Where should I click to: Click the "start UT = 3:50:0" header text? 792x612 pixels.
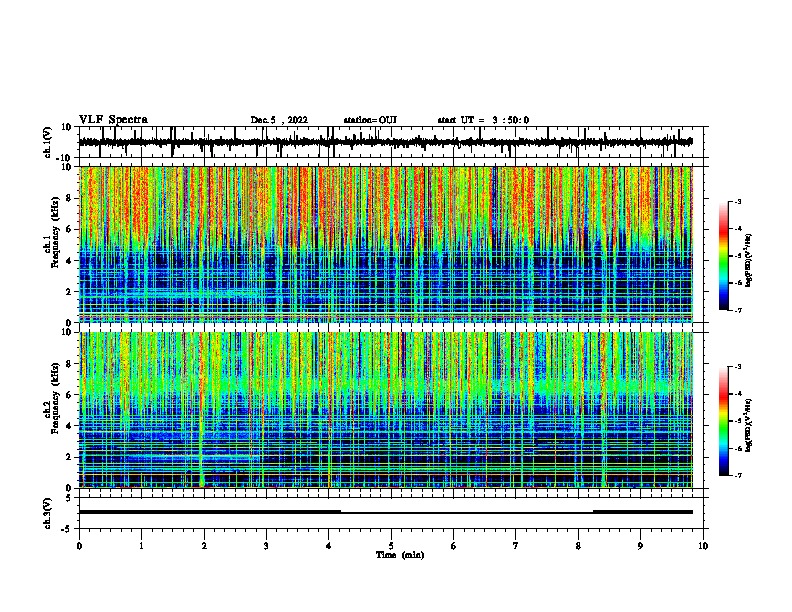(483, 120)
